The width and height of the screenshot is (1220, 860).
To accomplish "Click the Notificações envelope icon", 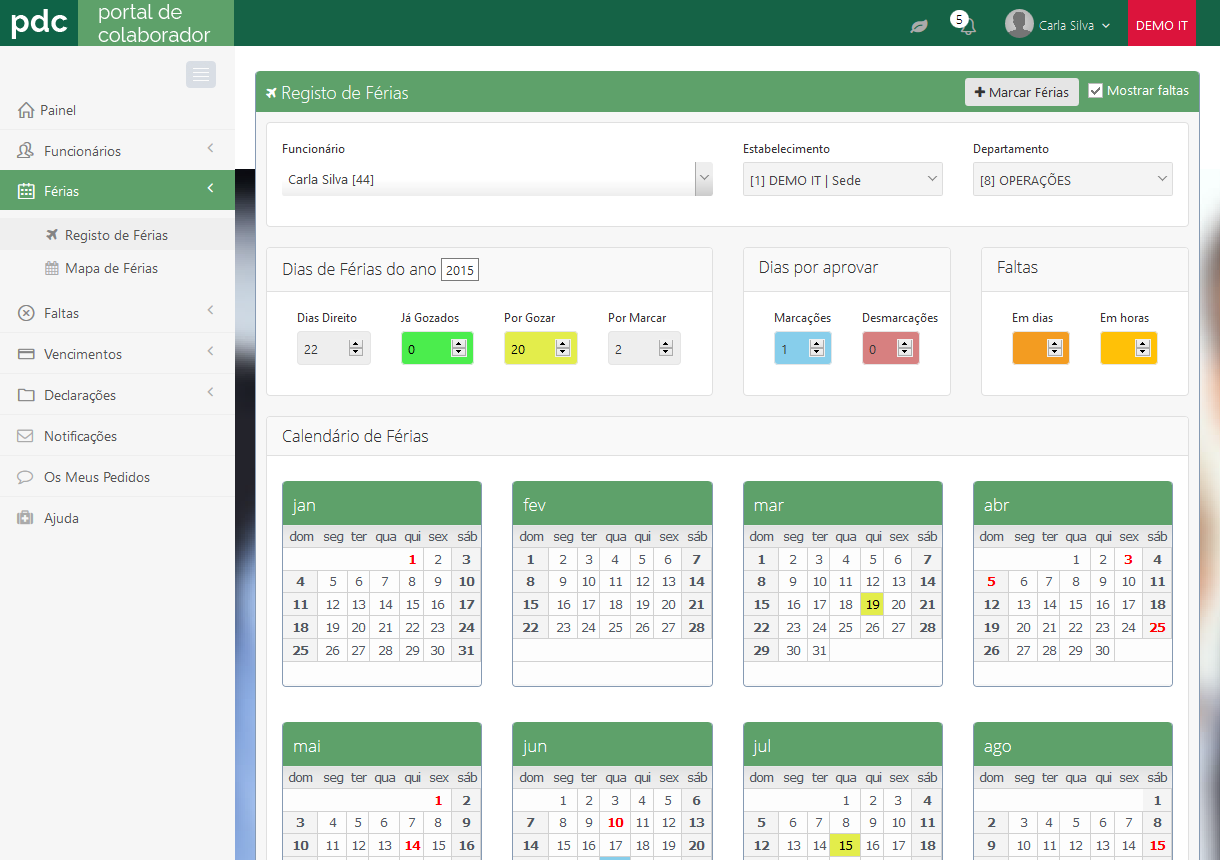I will [x=26, y=436].
